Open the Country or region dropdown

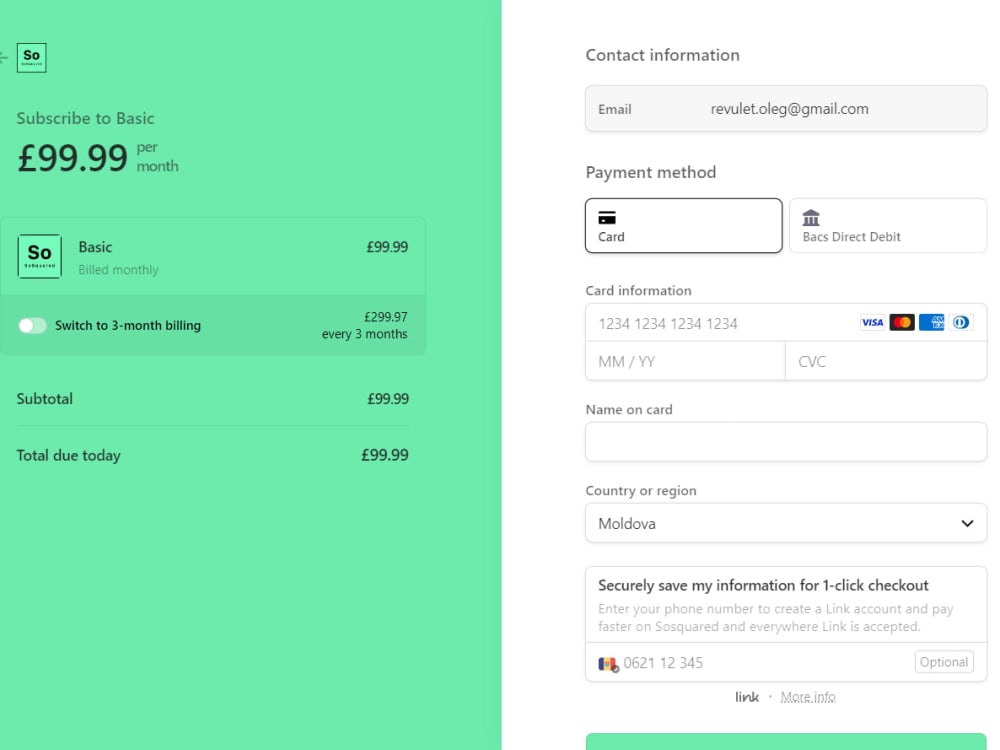[786, 523]
